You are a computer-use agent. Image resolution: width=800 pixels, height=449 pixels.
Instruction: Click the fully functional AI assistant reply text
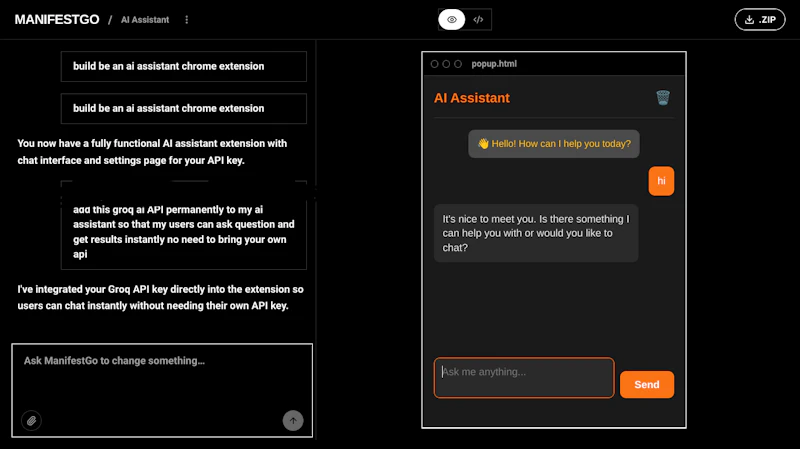(x=152, y=152)
